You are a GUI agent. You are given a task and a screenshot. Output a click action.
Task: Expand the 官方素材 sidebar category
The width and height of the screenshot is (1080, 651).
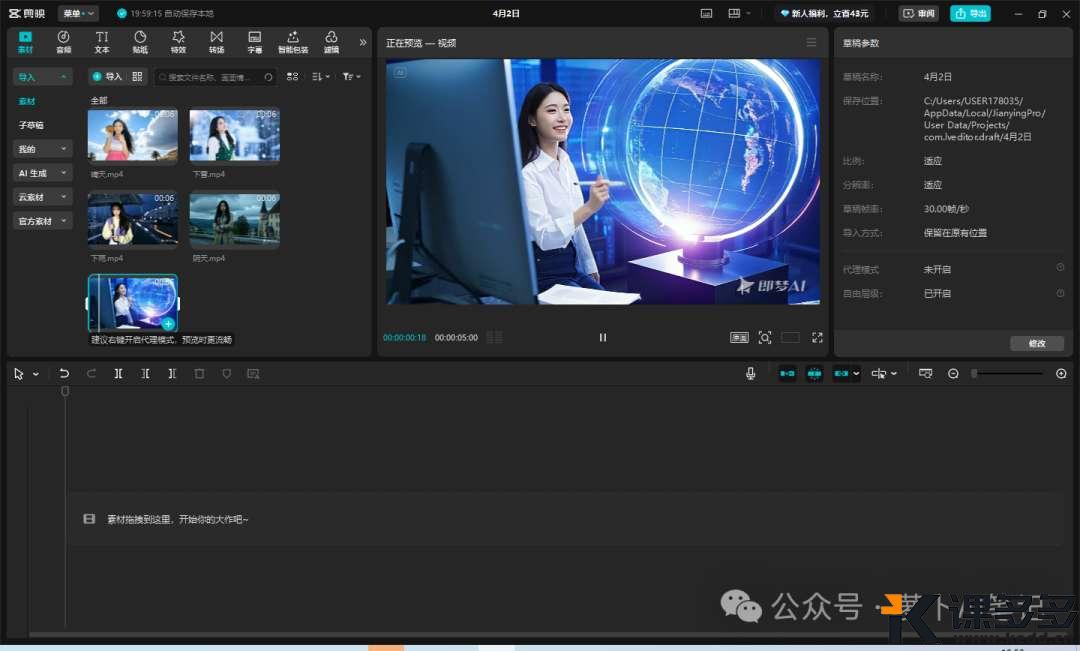[x=43, y=221]
